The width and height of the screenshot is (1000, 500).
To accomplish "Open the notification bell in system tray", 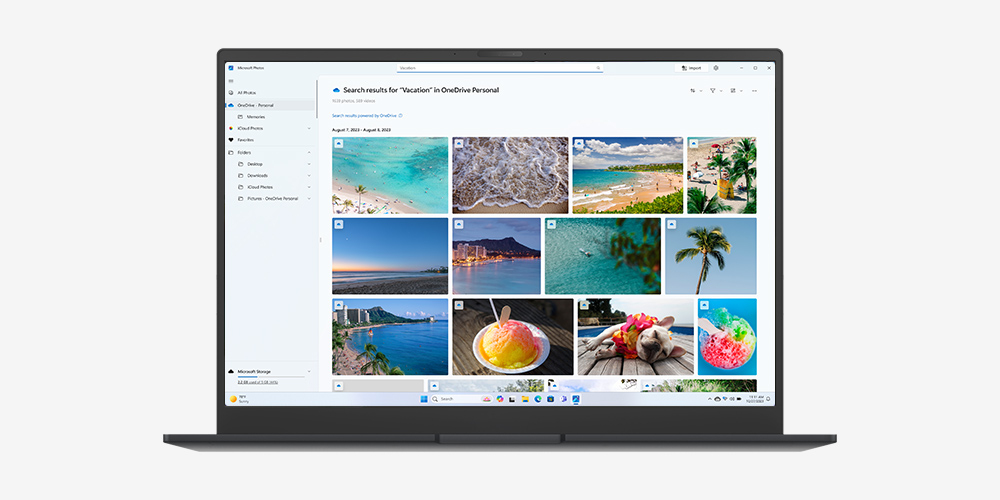I will click(x=768, y=399).
